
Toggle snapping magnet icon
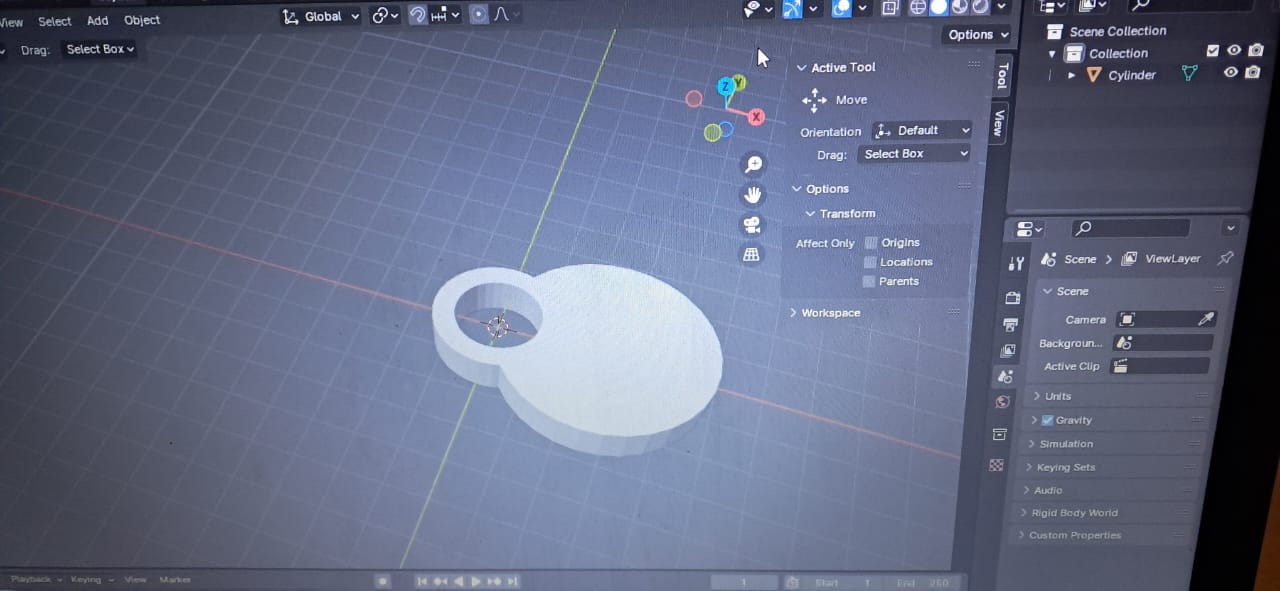(x=418, y=14)
